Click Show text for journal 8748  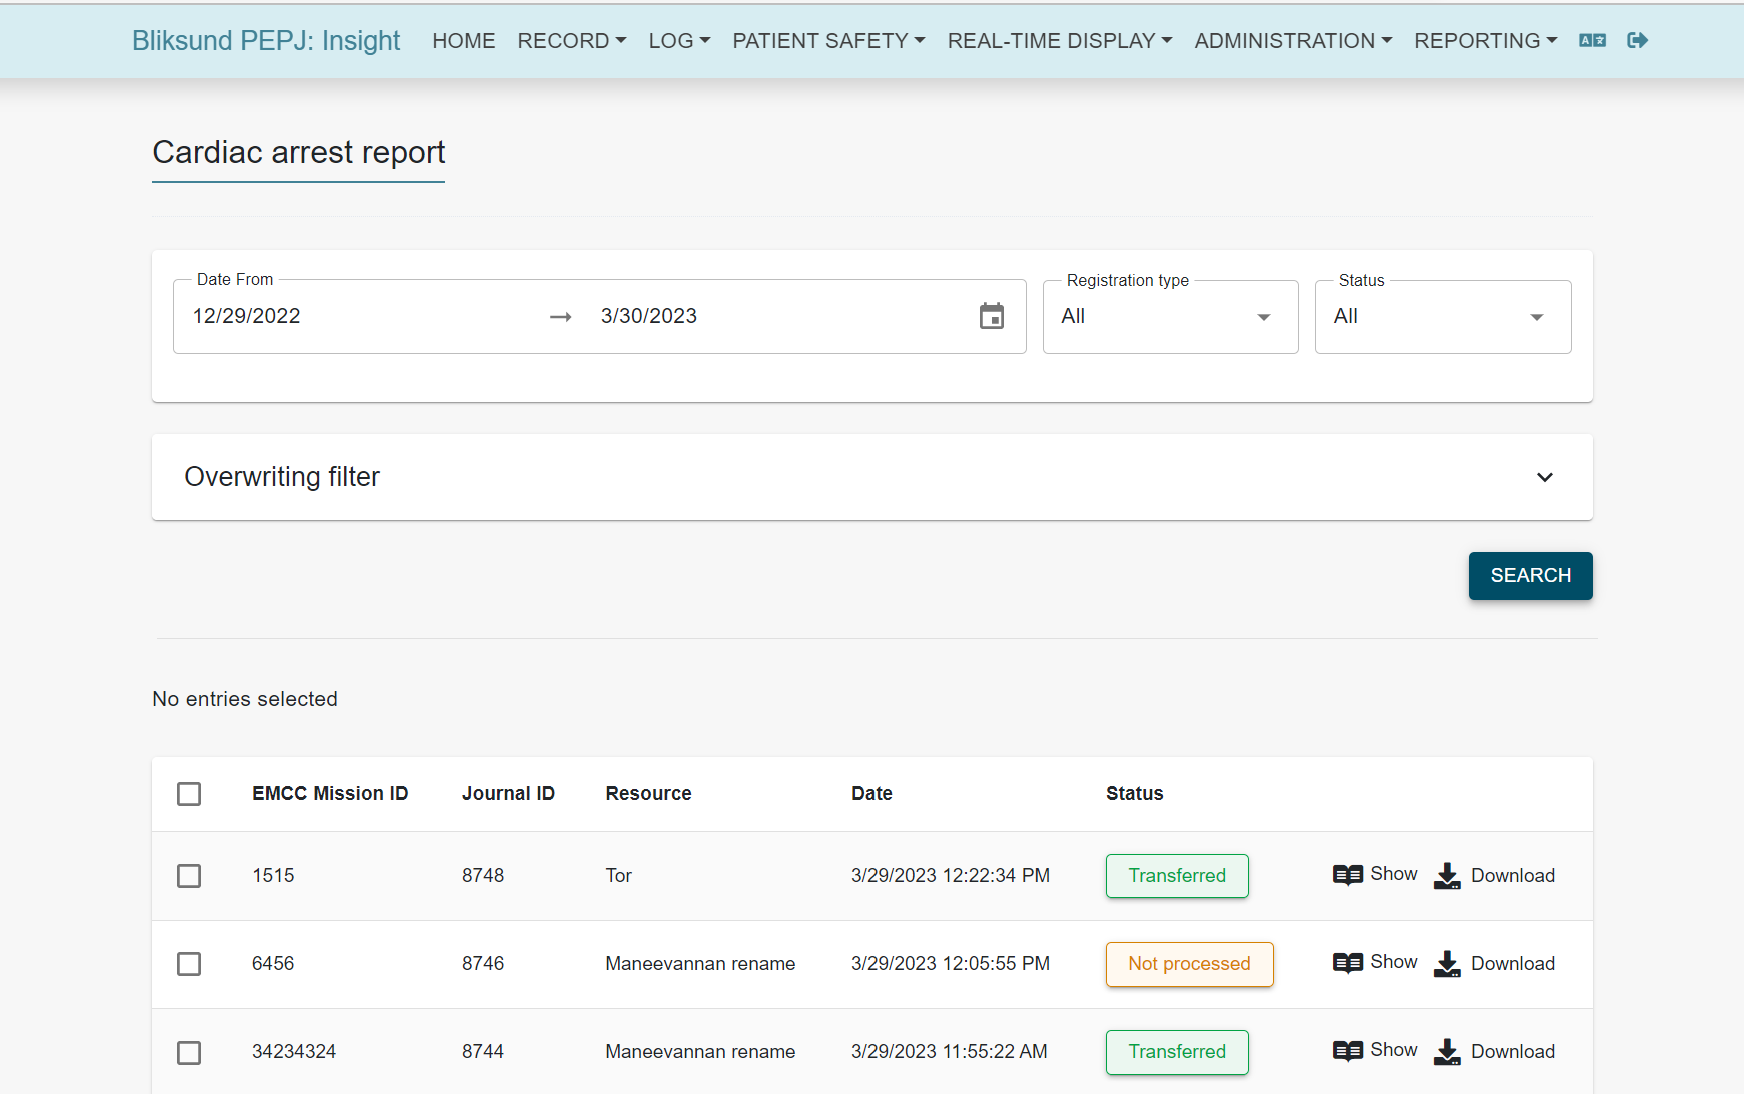point(1394,874)
